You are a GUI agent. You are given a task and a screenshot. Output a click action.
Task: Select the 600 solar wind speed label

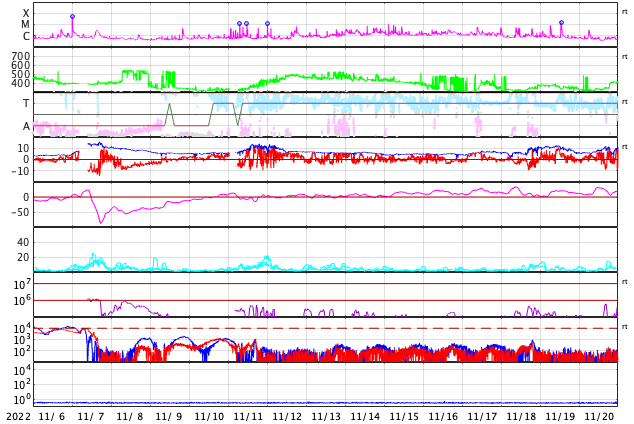pyautogui.click(x=21, y=65)
